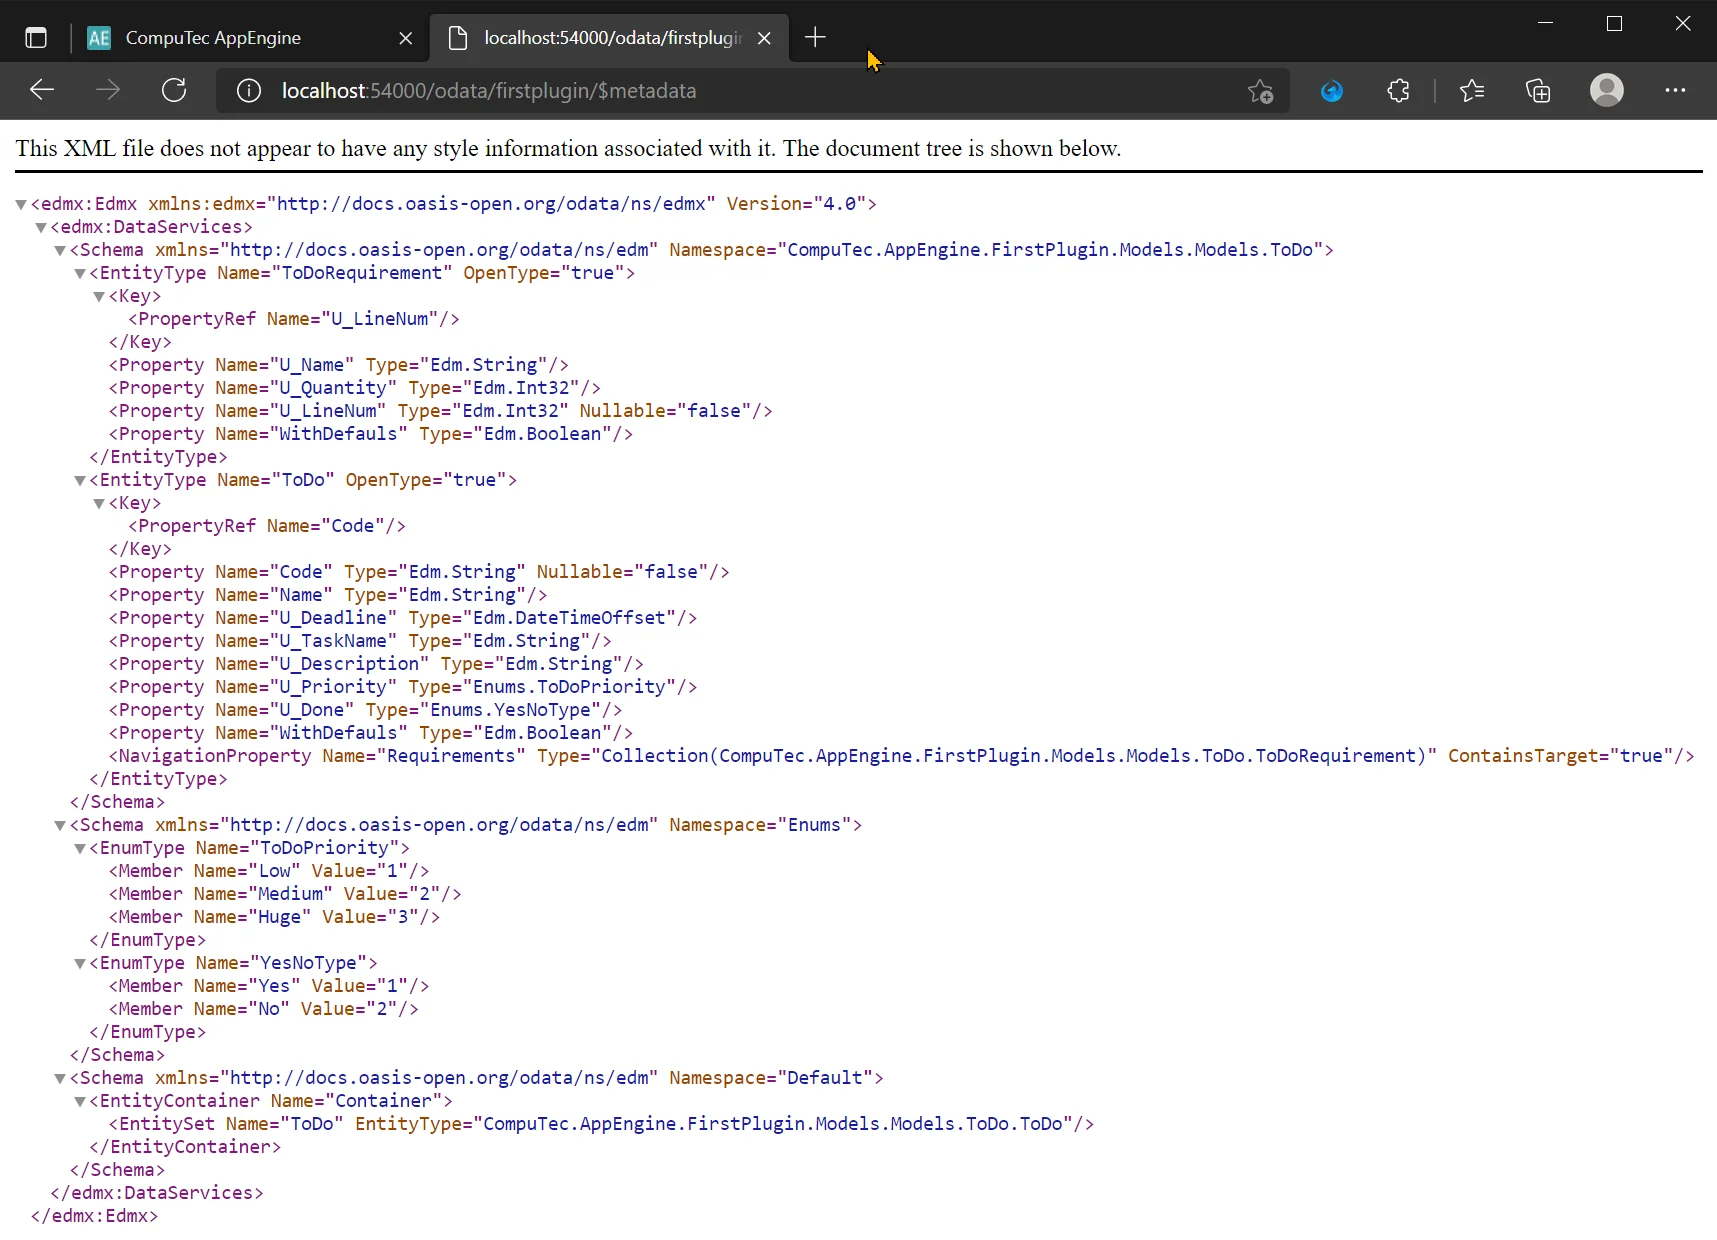1717x1240 pixels.
Task: Open the tab actions menu icon
Action: (36, 38)
